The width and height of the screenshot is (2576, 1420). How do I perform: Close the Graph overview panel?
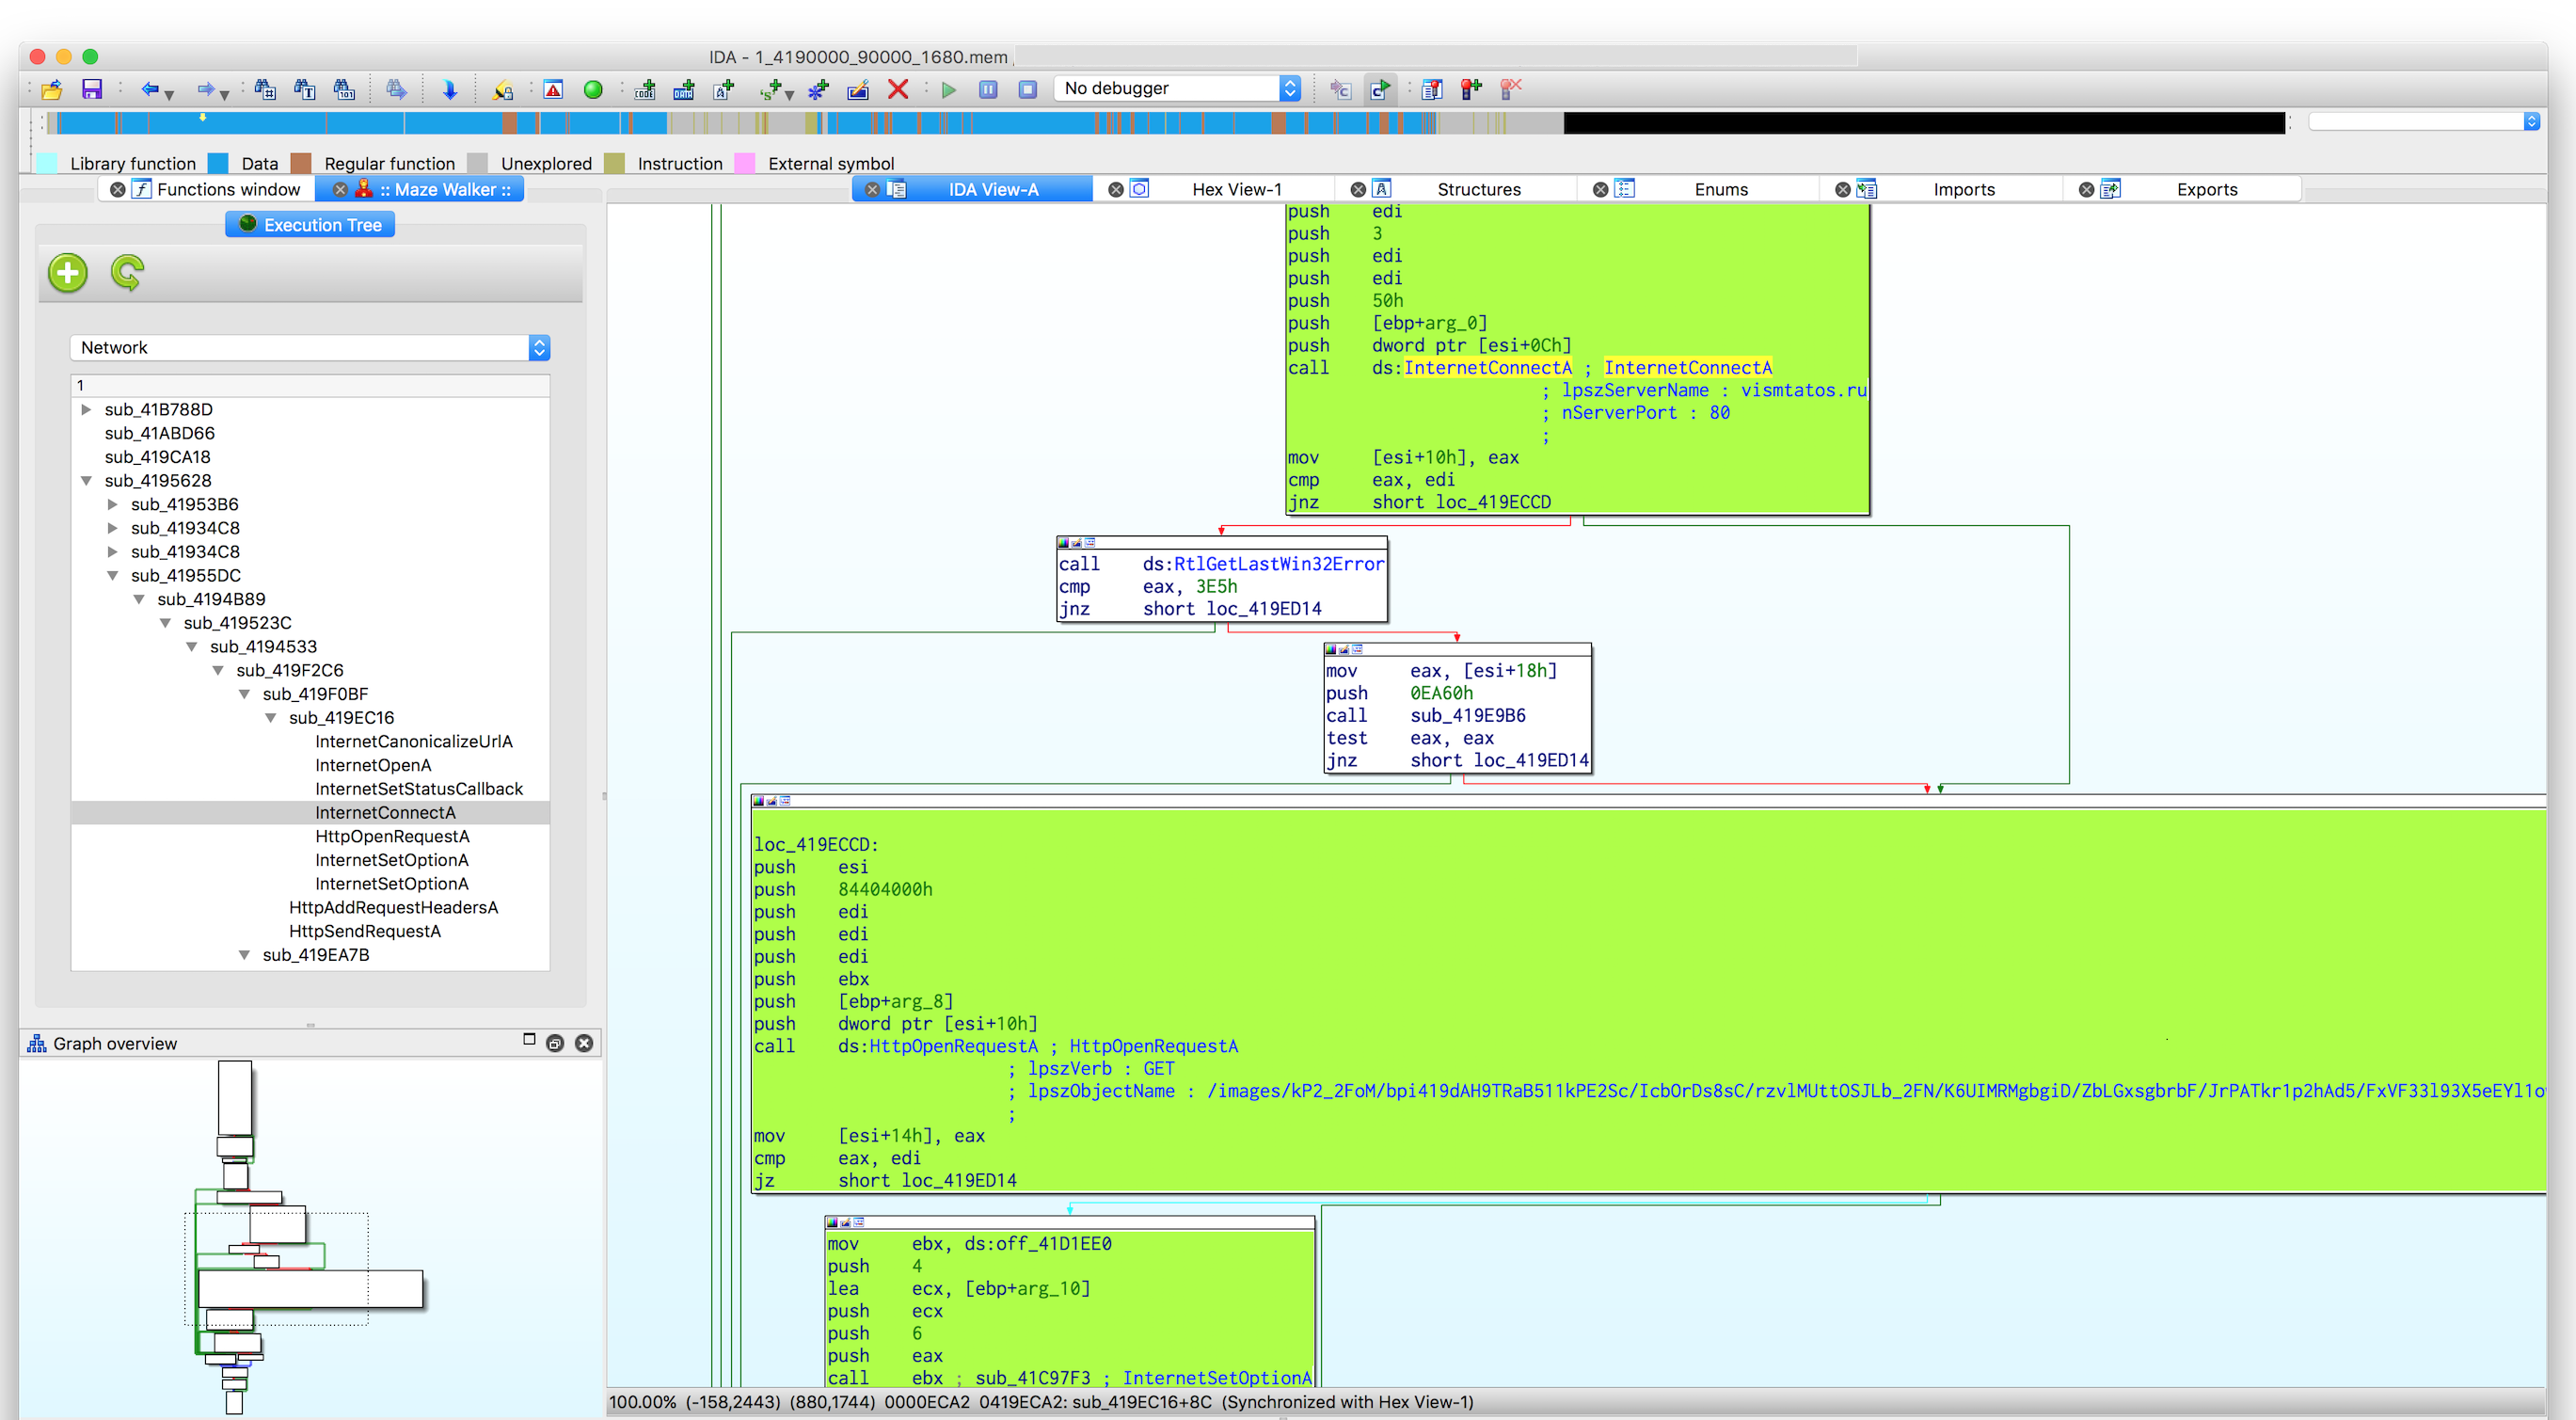point(584,1044)
